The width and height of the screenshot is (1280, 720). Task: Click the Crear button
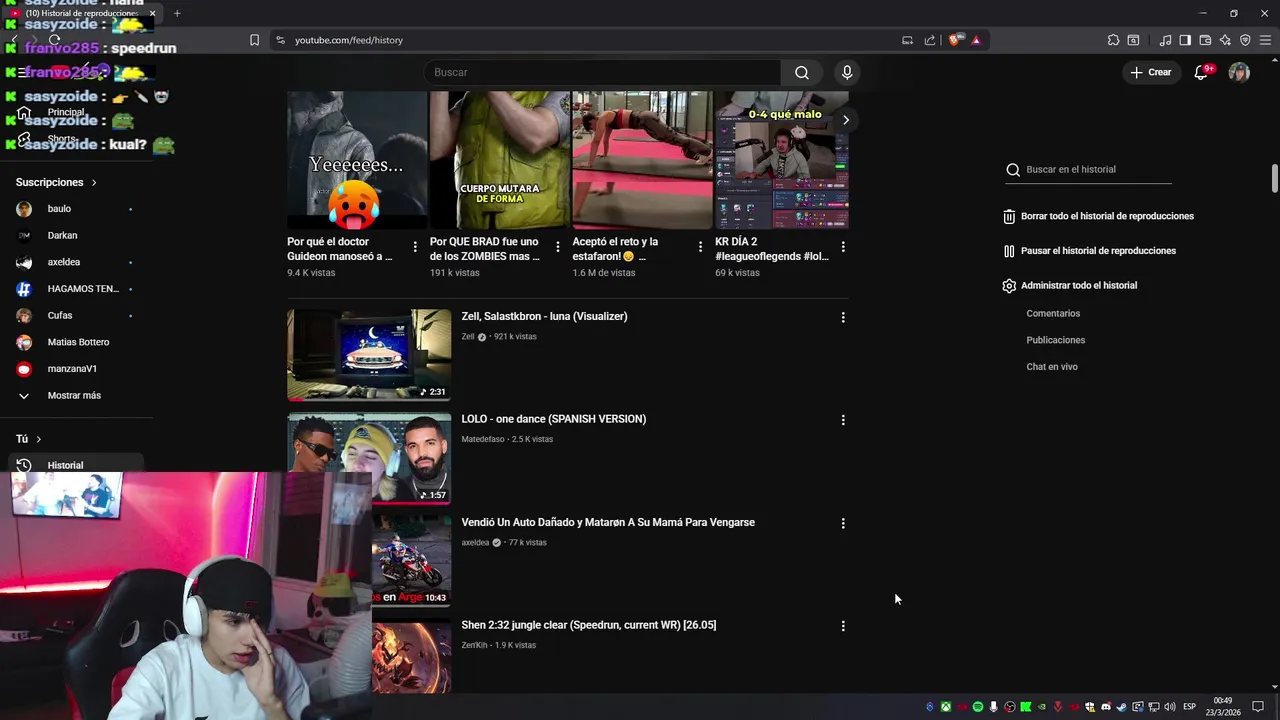(x=1151, y=72)
